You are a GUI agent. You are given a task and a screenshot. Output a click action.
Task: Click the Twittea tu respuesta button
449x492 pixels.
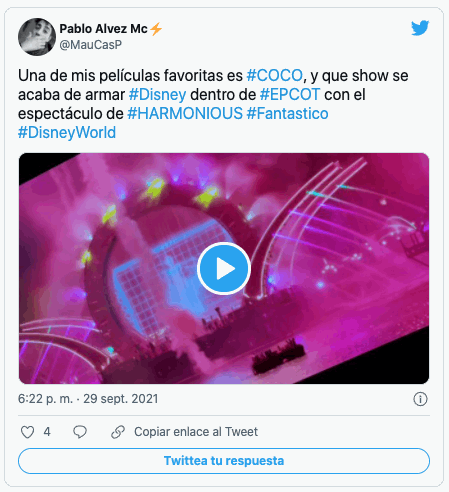coord(224,461)
